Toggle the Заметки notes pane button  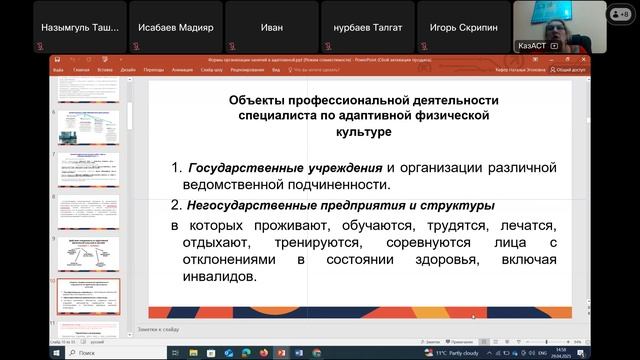[x=430, y=342]
